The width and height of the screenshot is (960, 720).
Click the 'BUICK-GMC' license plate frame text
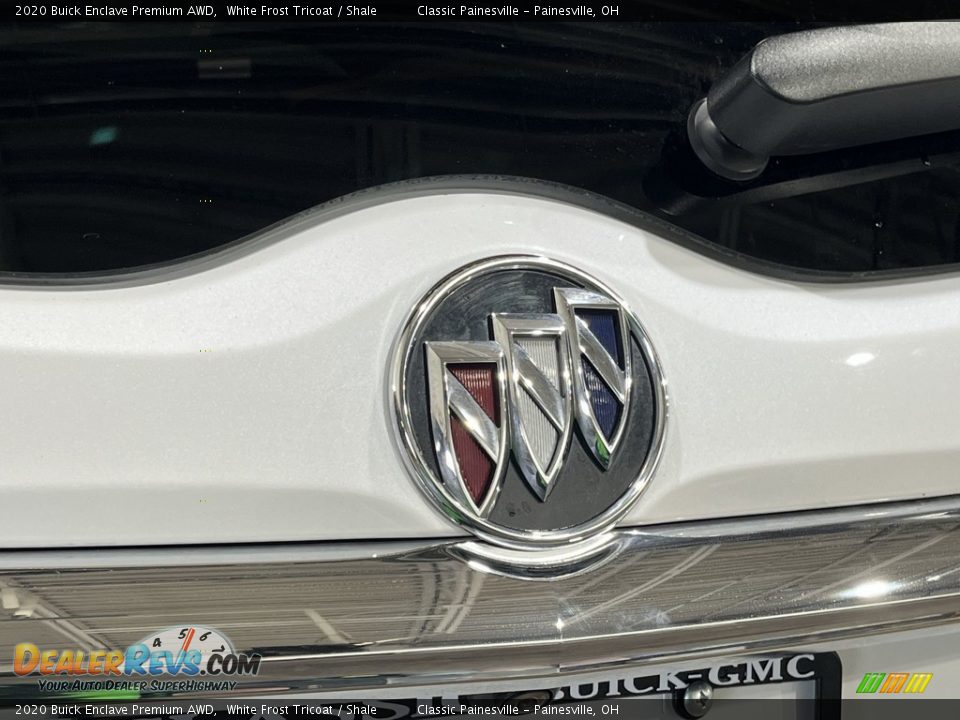pyautogui.click(x=684, y=676)
